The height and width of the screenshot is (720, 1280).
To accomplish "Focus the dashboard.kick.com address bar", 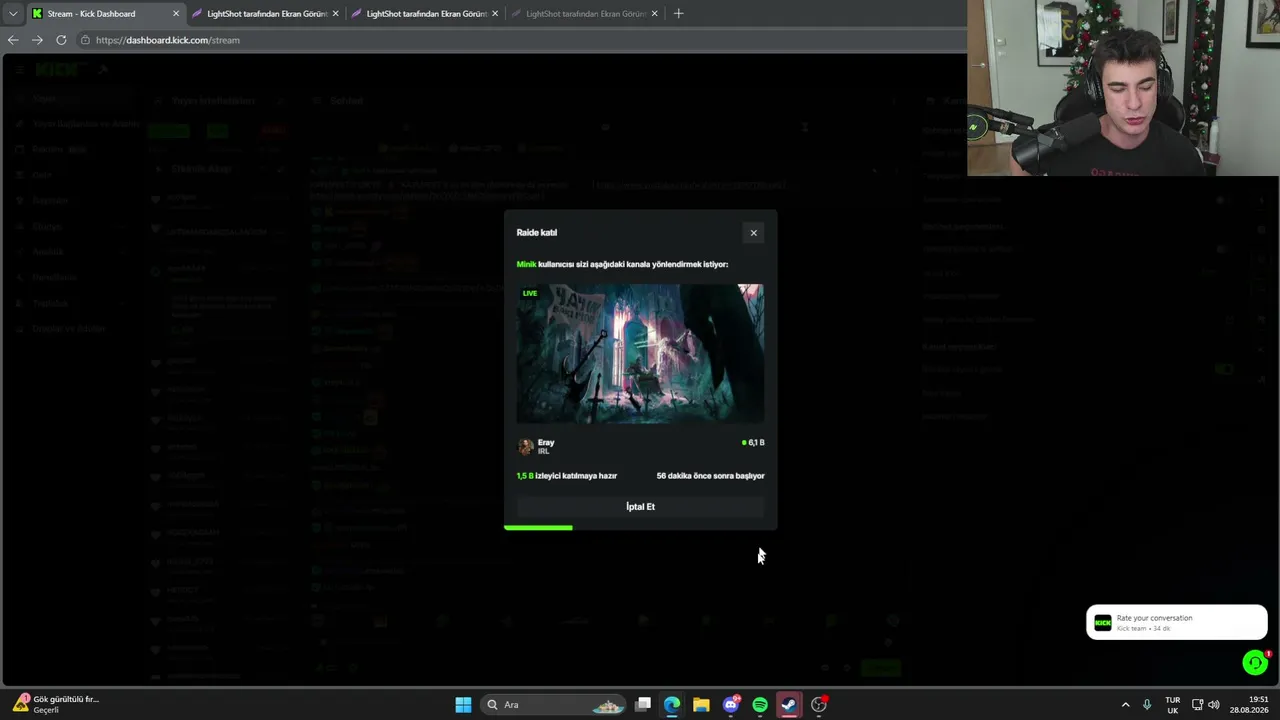I will pyautogui.click(x=520, y=40).
